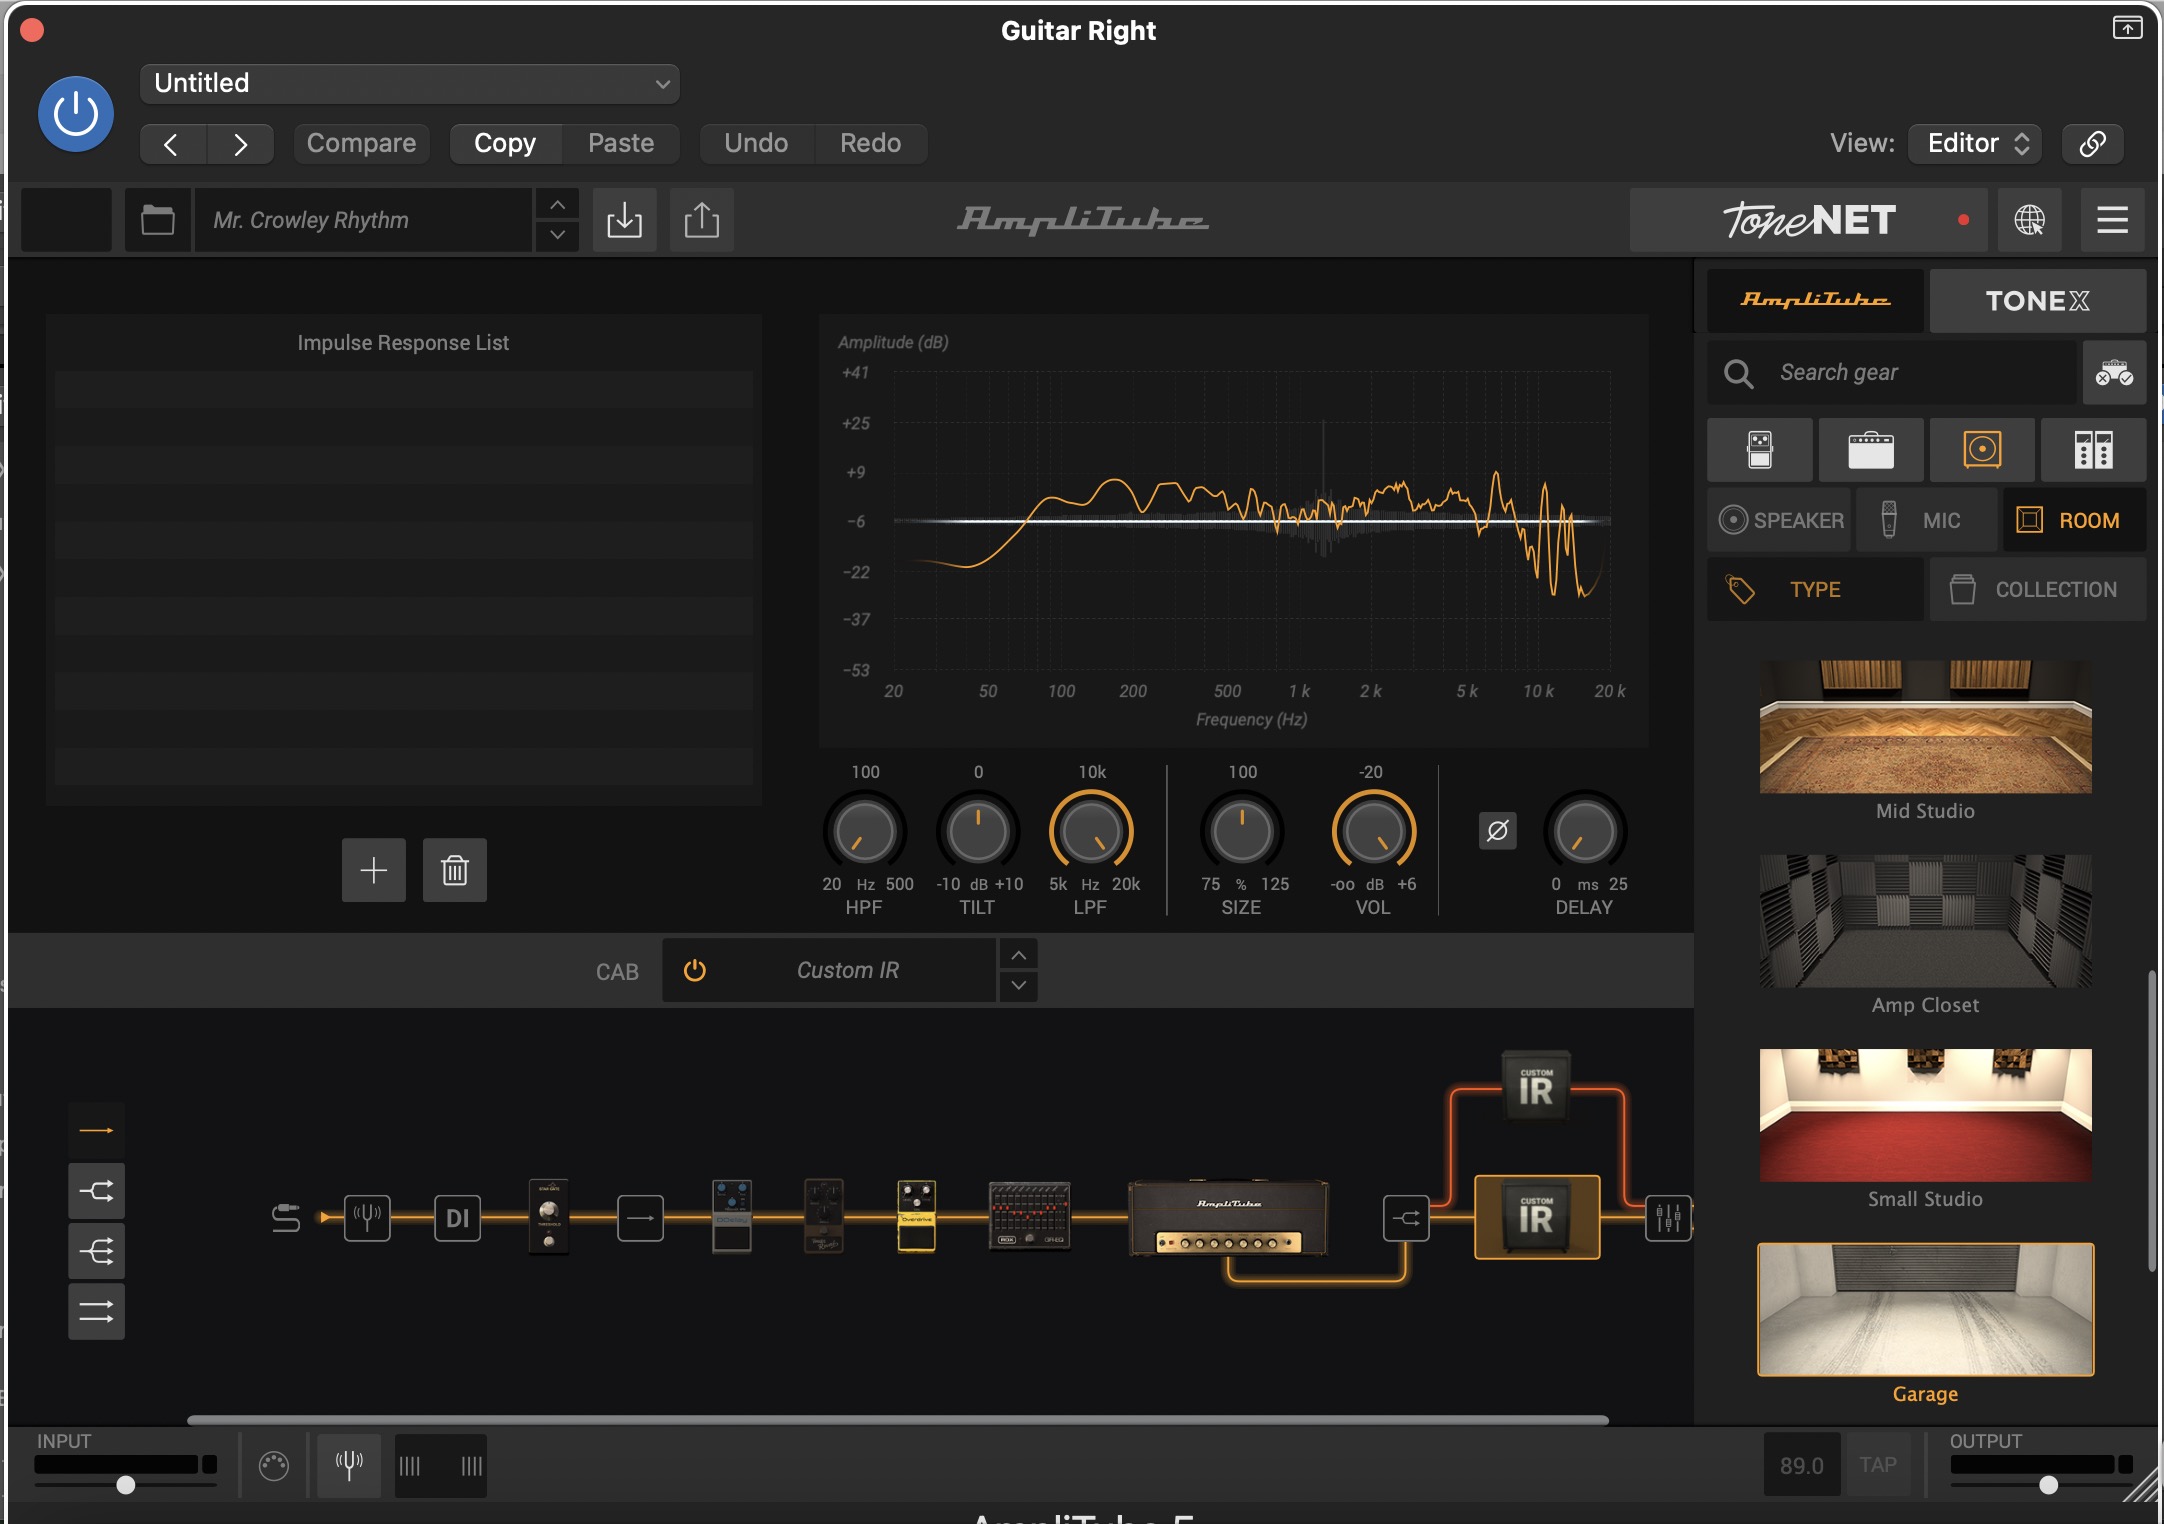Open the preset browser folder icon
The width and height of the screenshot is (2164, 1524).
pos(158,220)
